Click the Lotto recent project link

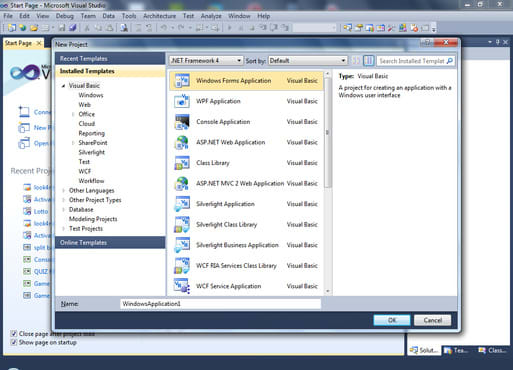point(41,212)
